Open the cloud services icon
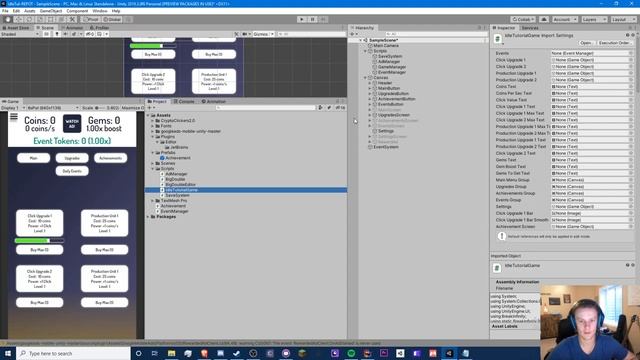 click(x=544, y=19)
